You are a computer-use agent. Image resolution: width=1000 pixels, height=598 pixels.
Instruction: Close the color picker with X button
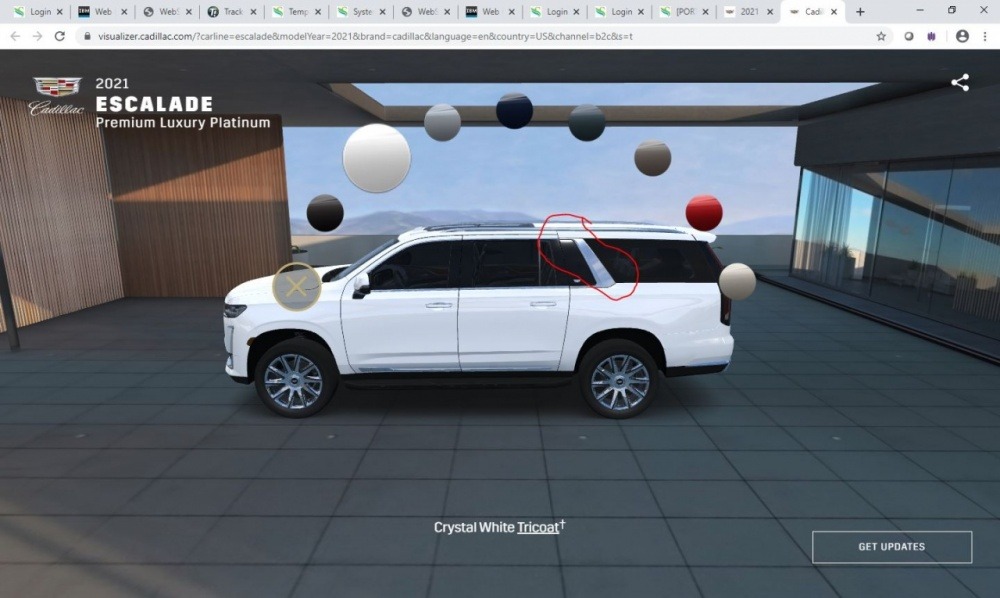coord(296,287)
